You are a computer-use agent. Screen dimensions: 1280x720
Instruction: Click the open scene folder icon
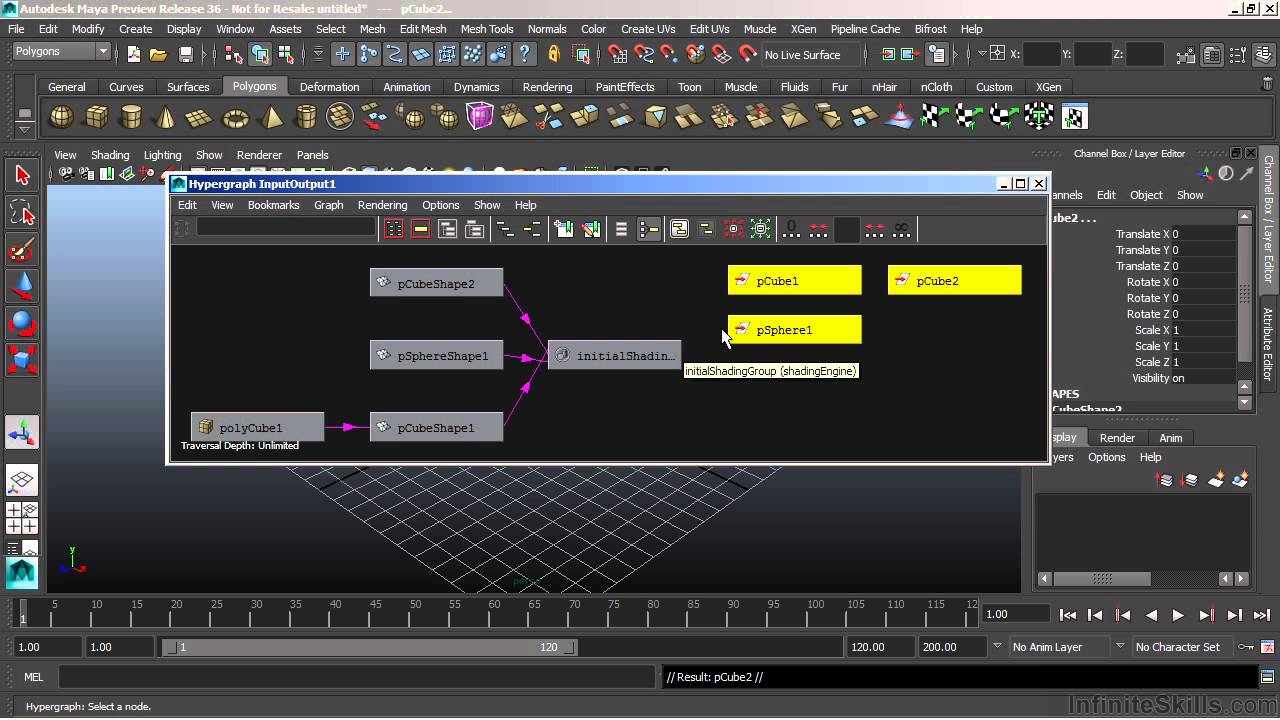(157, 54)
